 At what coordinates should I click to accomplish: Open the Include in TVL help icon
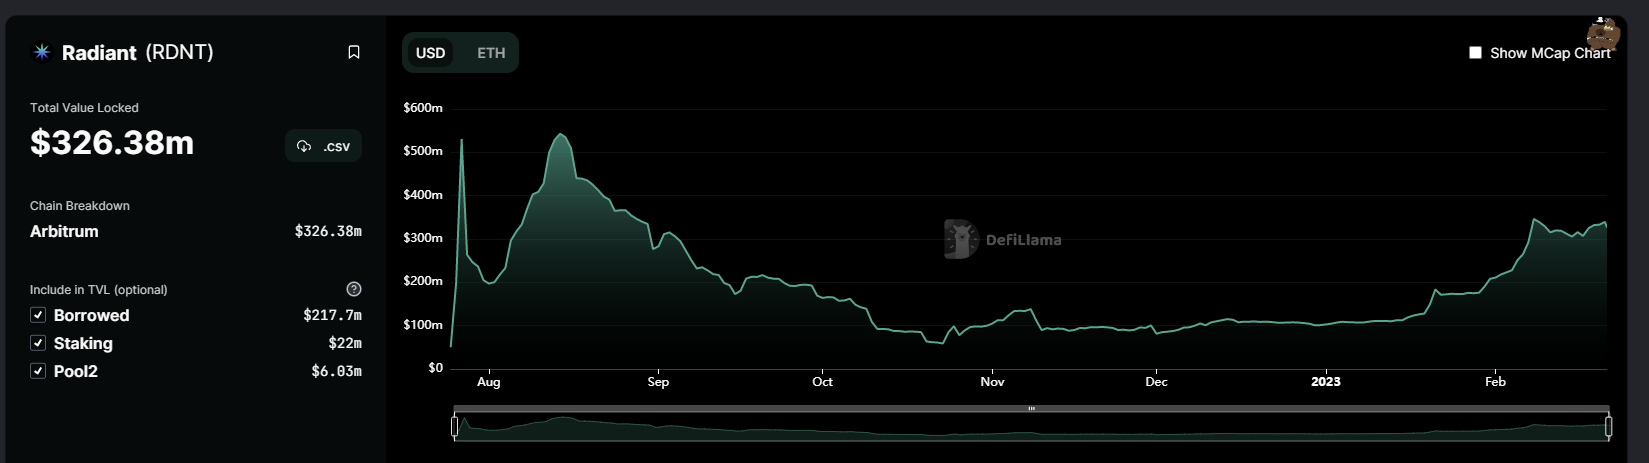[x=354, y=289]
